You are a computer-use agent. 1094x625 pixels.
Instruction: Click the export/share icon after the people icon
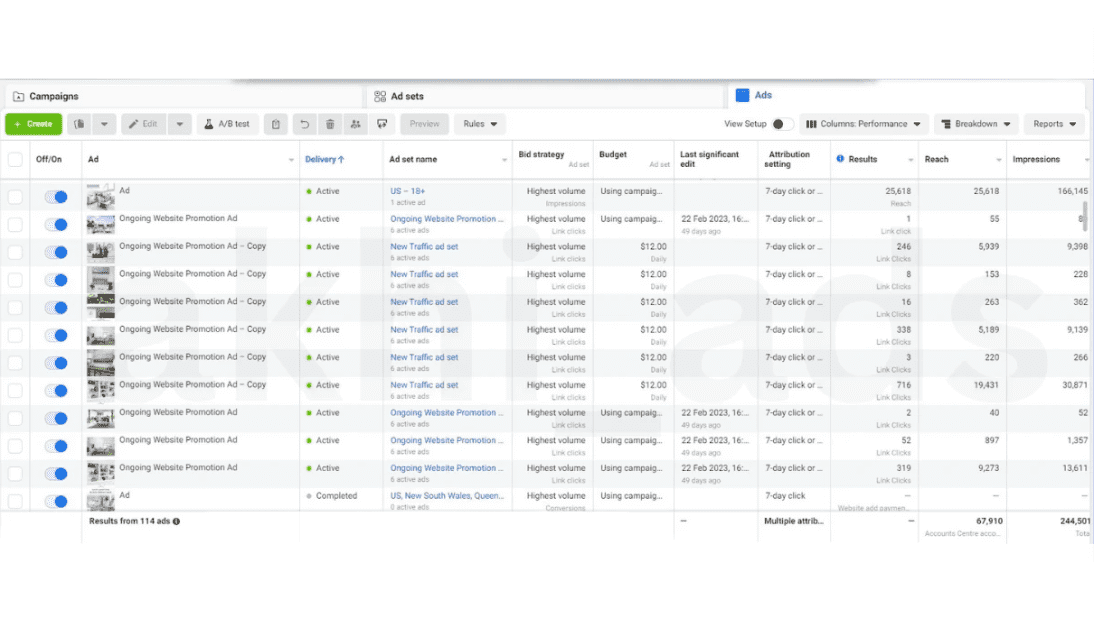click(x=381, y=124)
